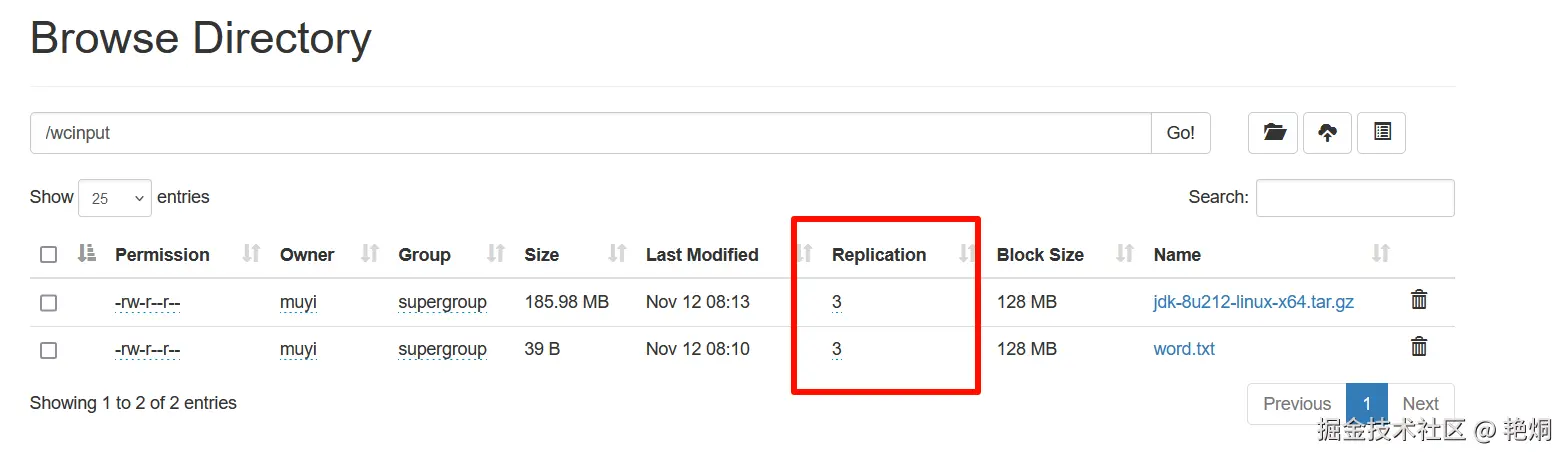
Task: Click the cut and paste list icon
Action: [x=1382, y=133]
